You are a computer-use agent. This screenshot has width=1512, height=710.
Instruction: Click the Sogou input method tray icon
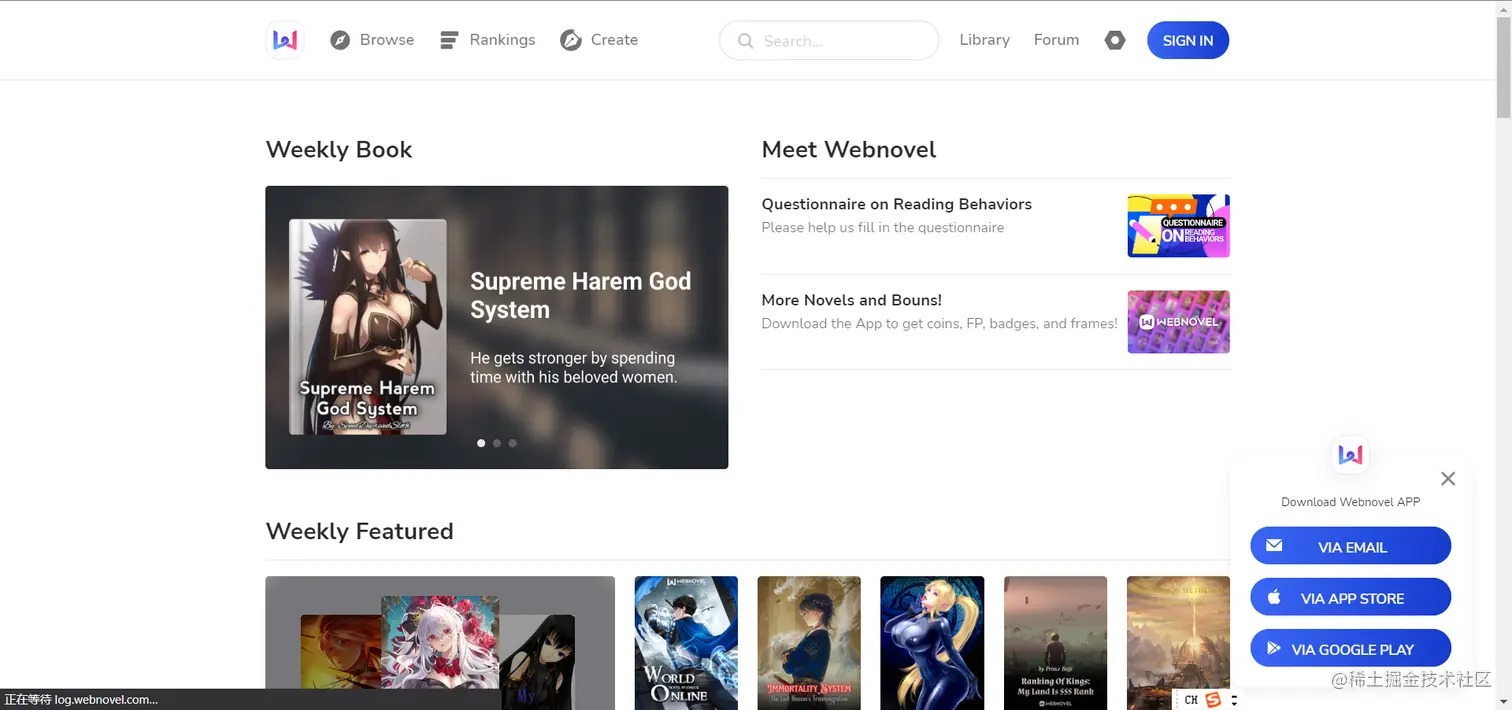1213,700
